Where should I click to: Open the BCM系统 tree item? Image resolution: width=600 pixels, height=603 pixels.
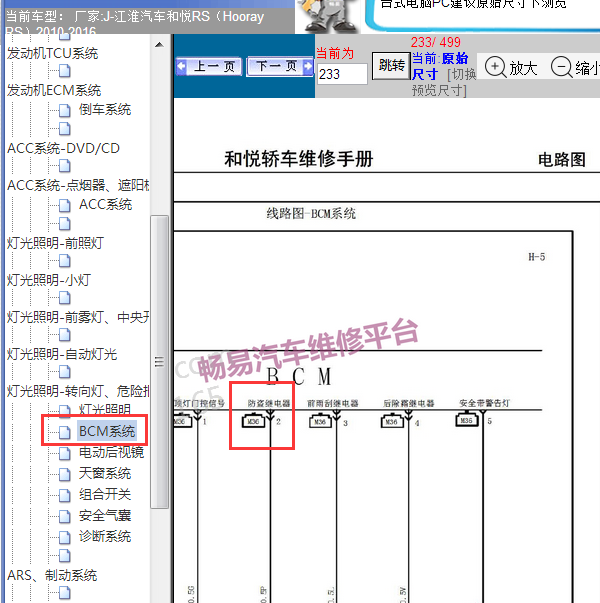[107, 431]
